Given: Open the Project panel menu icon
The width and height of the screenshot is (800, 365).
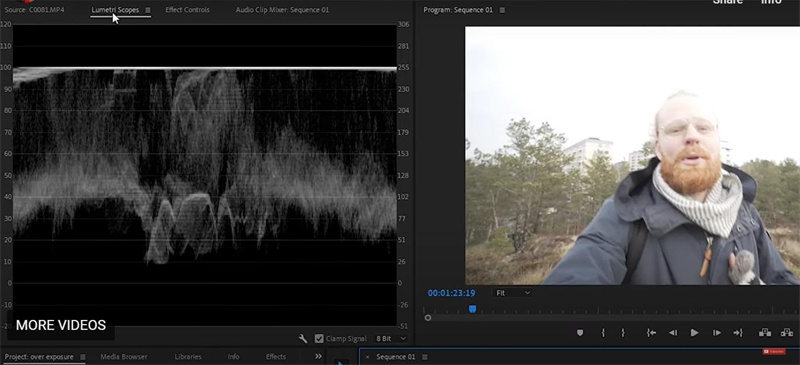Looking at the screenshot, I should [x=83, y=356].
